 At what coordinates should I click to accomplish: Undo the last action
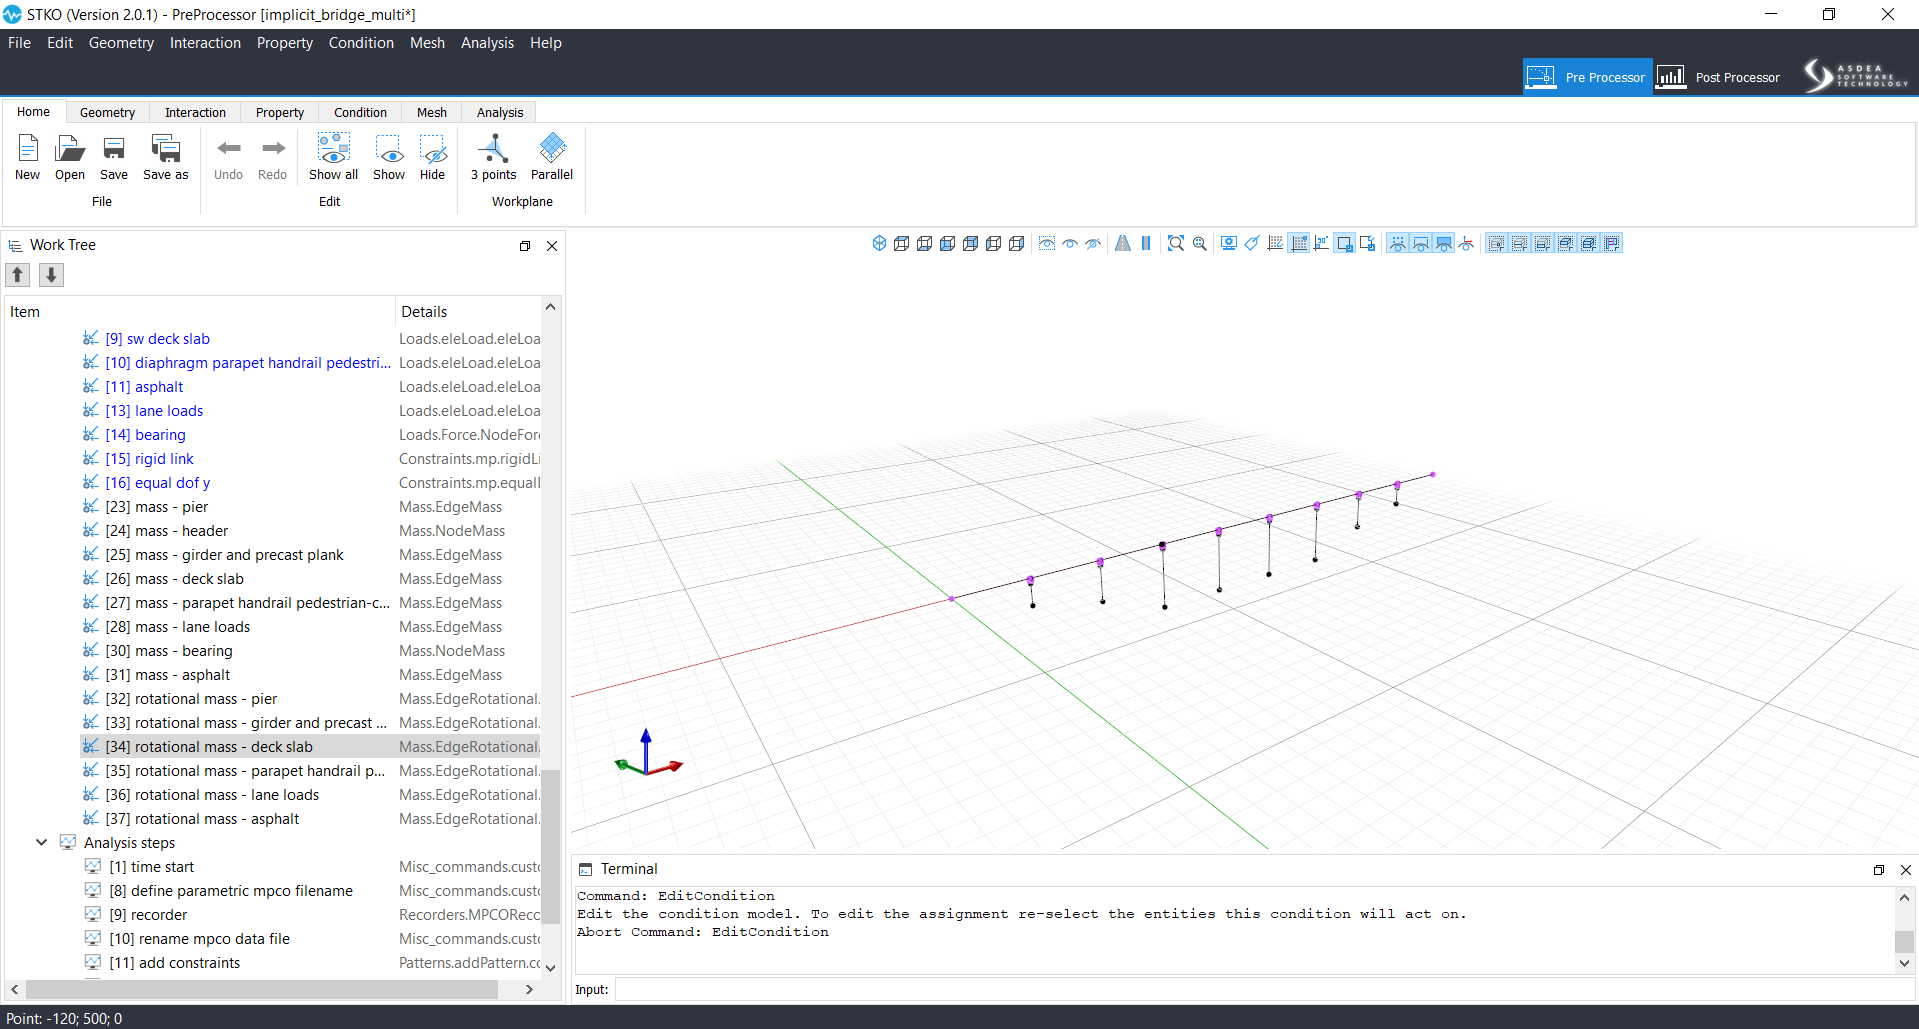(229, 157)
